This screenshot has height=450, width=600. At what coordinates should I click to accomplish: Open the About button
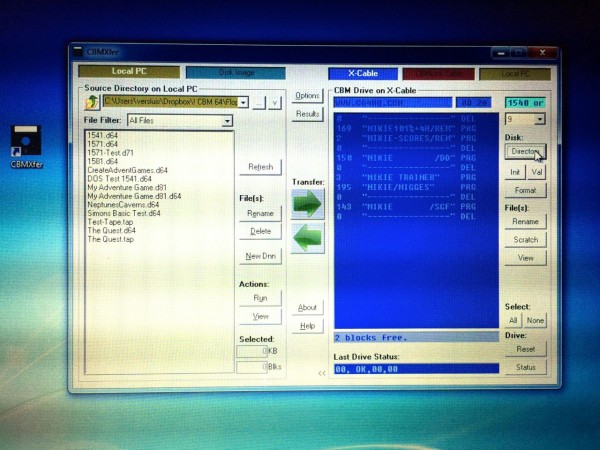point(307,308)
